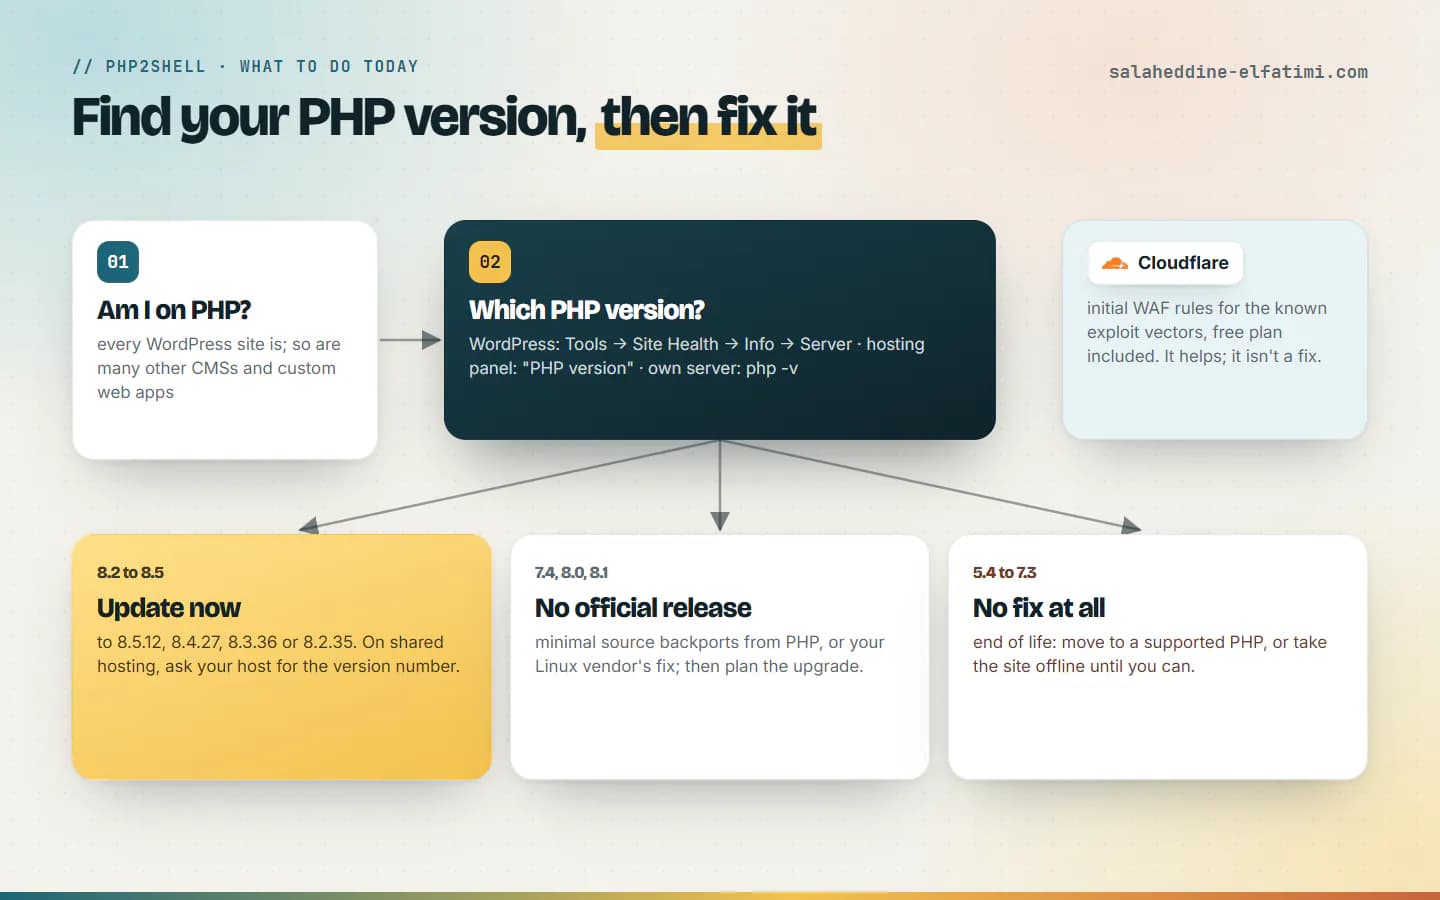The height and width of the screenshot is (900, 1440).
Task: Click the "Which PHP version?" heading
Action: (587, 310)
